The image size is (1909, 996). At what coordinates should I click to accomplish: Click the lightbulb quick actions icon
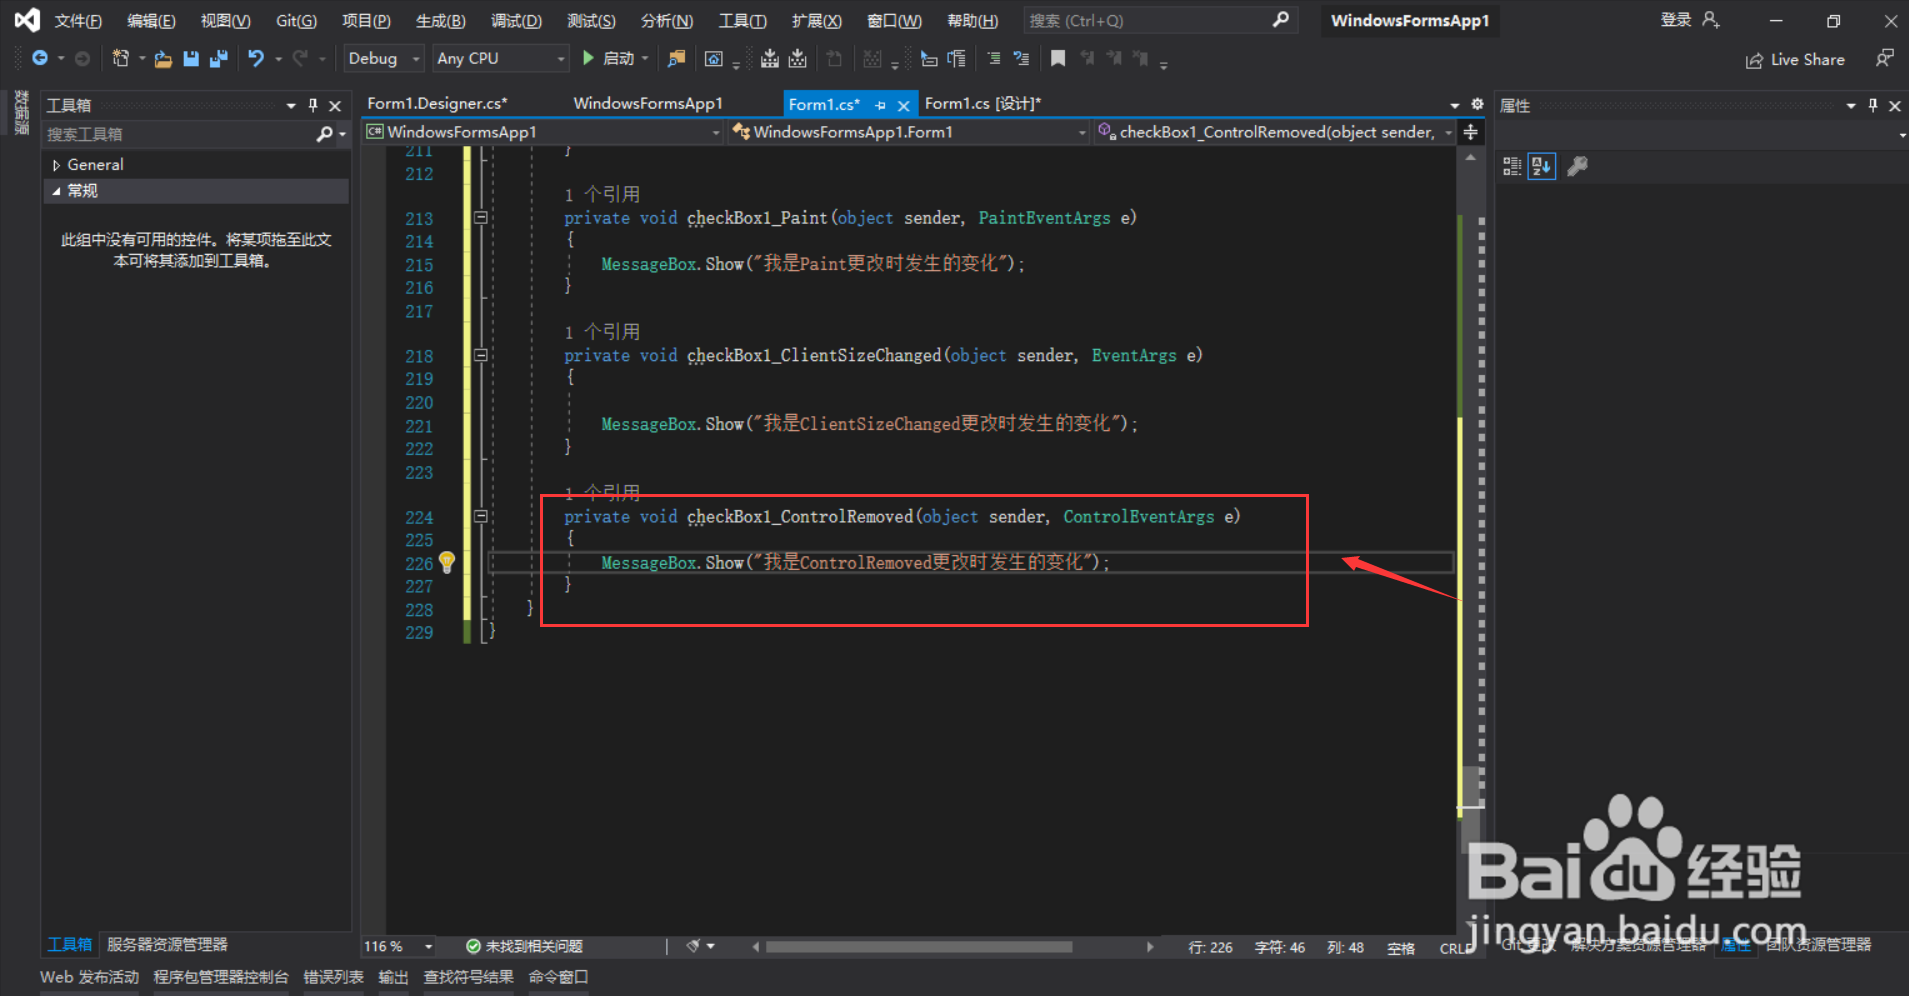click(447, 563)
